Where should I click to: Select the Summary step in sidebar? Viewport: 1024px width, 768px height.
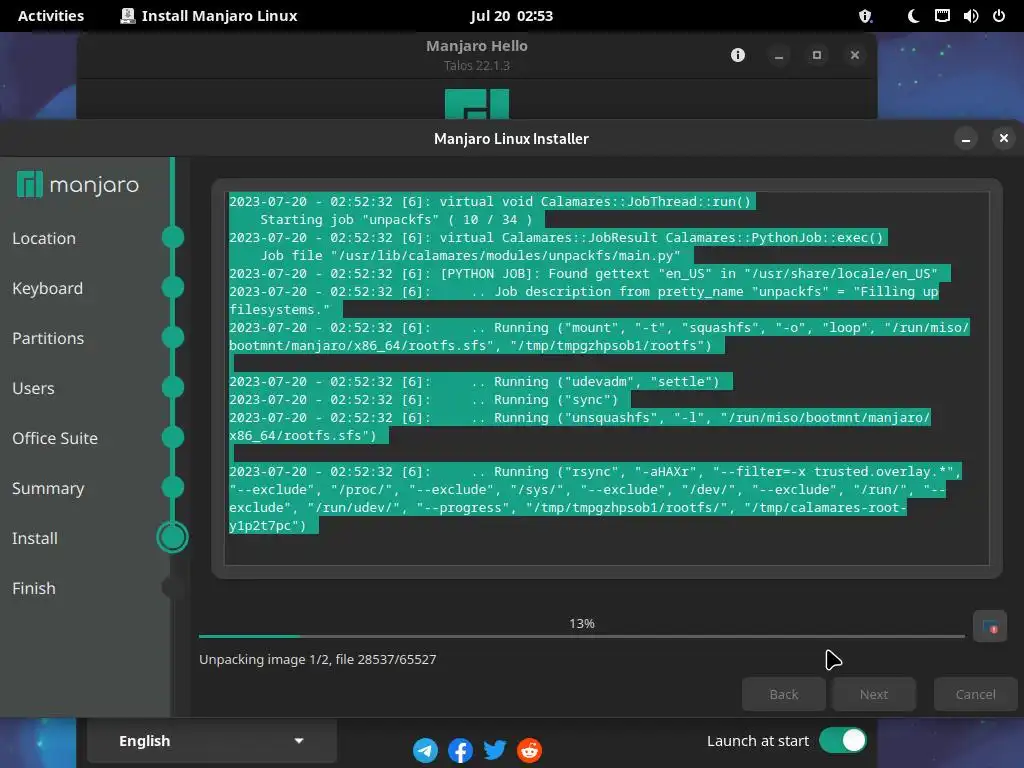(48, 488)
